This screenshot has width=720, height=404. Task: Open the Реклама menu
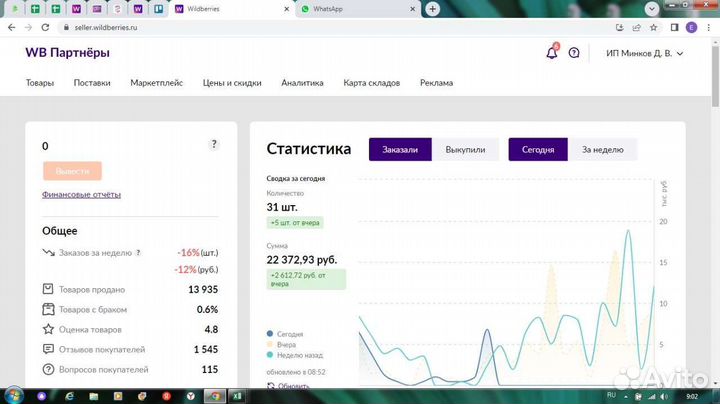[x=436, y=83]
